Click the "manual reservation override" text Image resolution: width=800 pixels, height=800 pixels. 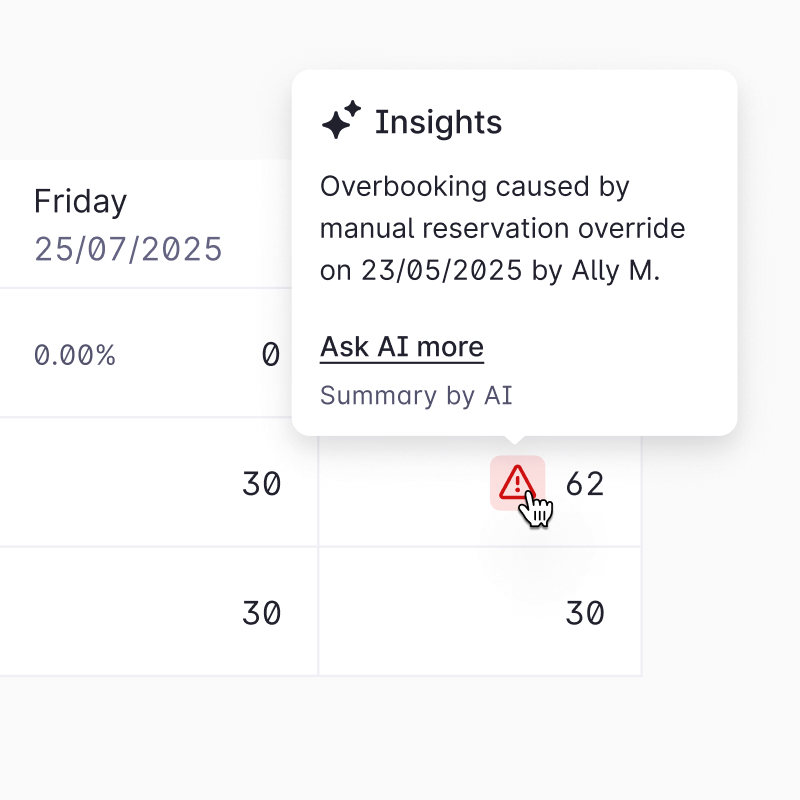pyautogui.click(x=502, y=228)
